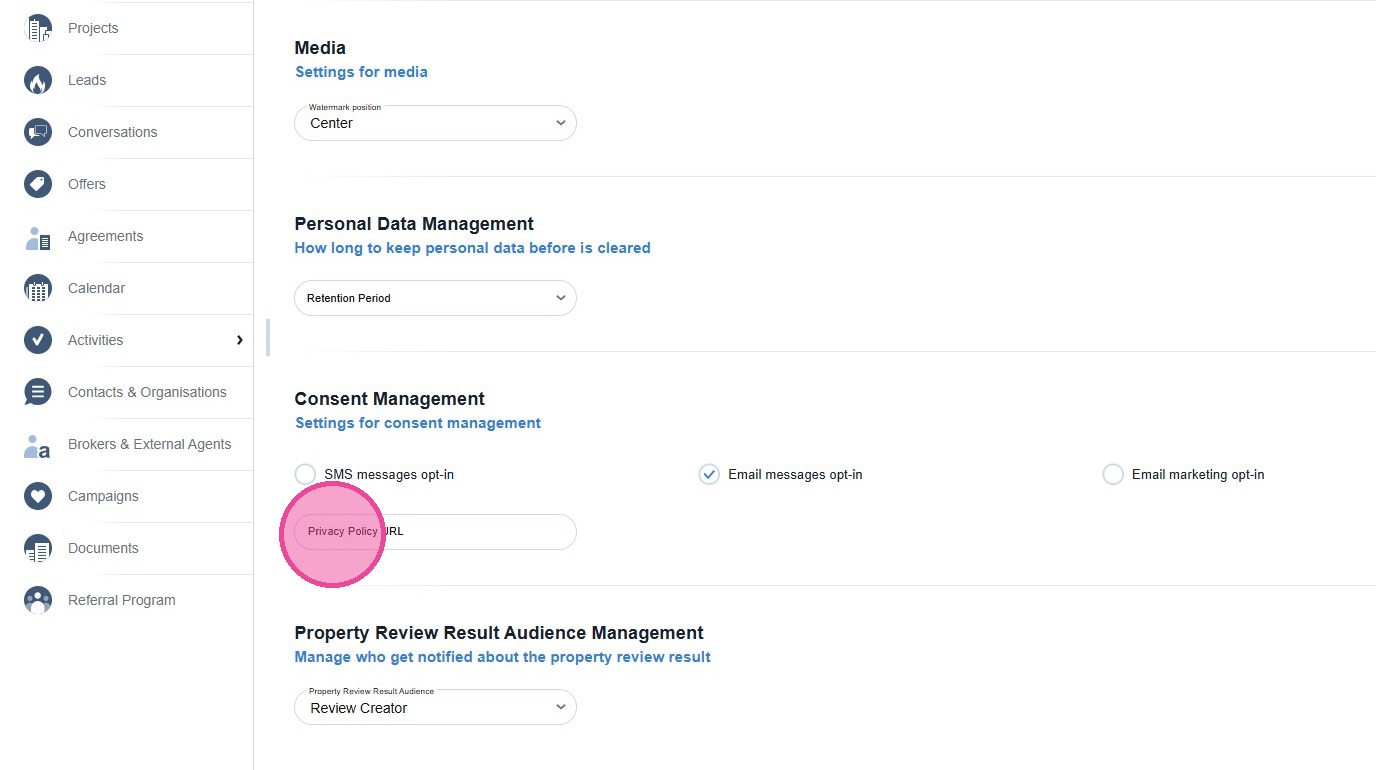Click the Agreements person-document icon
The width and height of the screenshot is (1376, 770).
click(x=38, y=236)
